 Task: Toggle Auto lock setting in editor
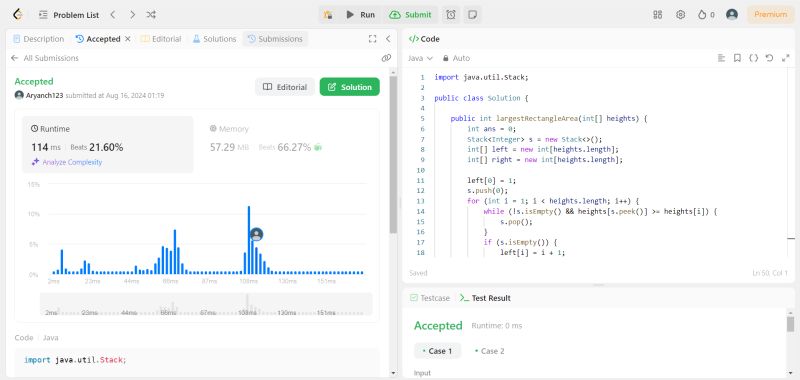(x=457, y=58)
